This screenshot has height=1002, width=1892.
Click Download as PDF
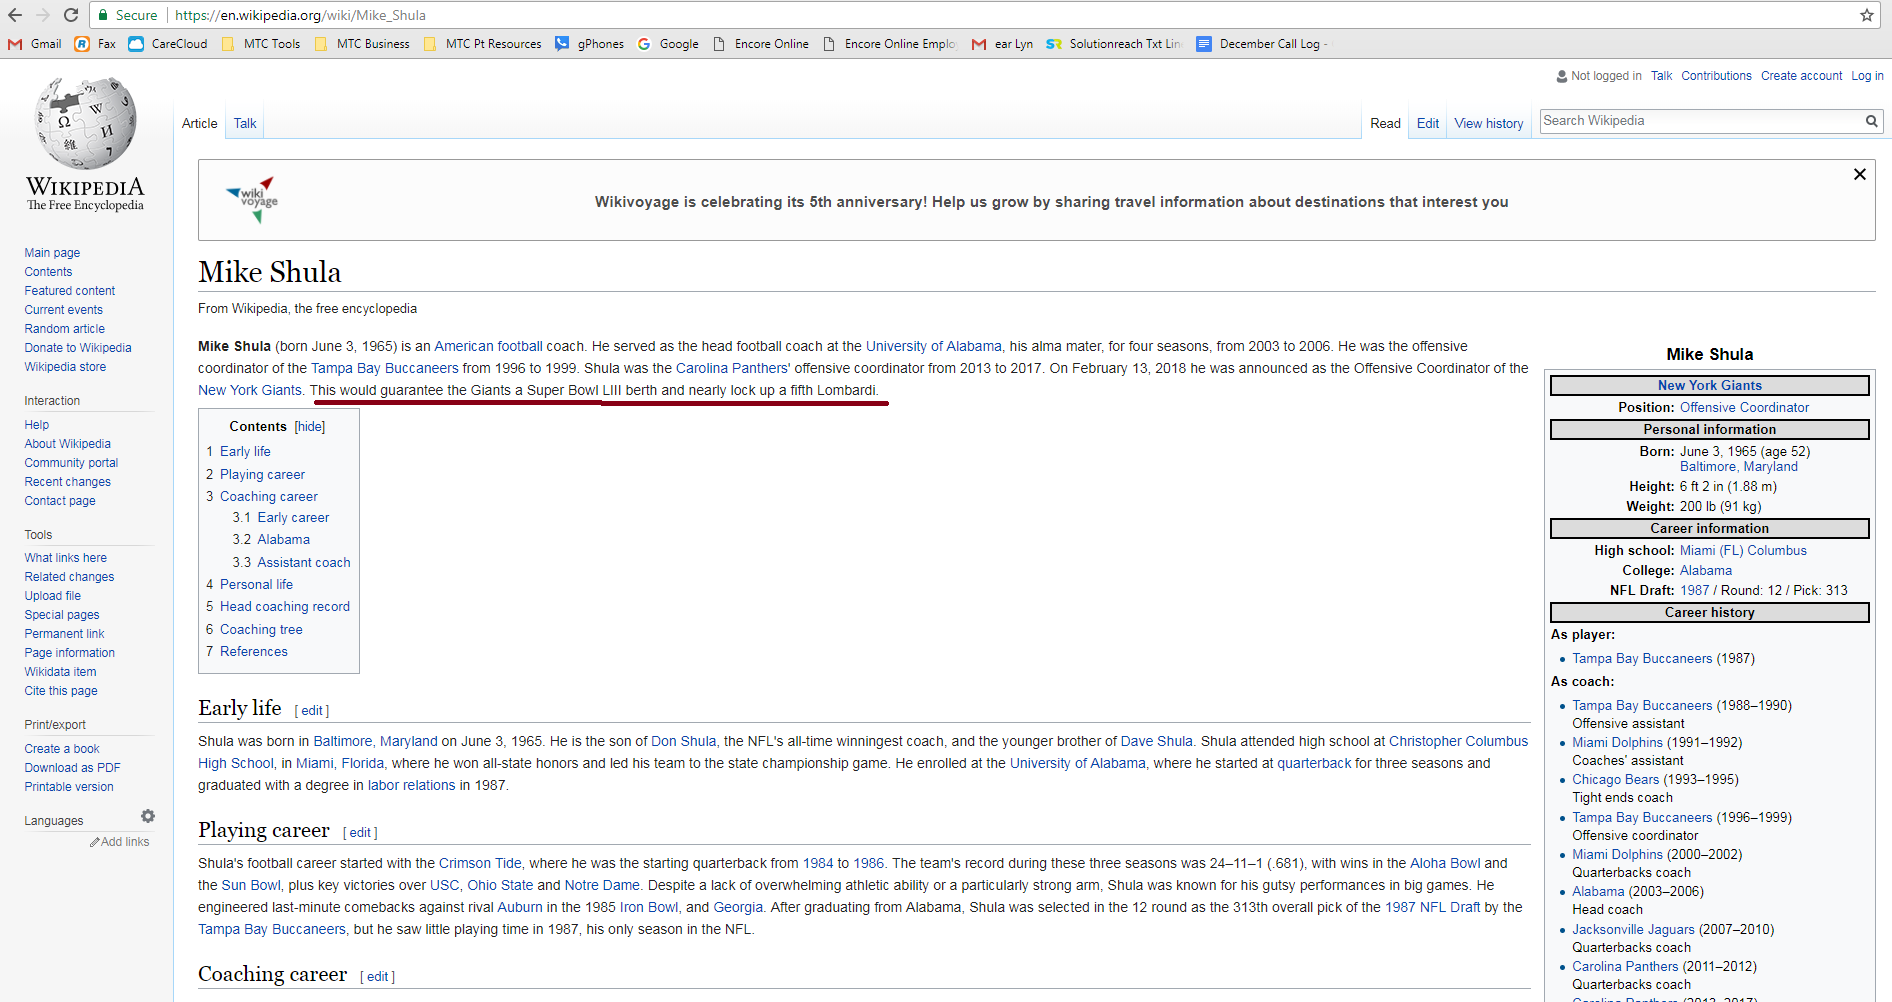pos(72,768)
